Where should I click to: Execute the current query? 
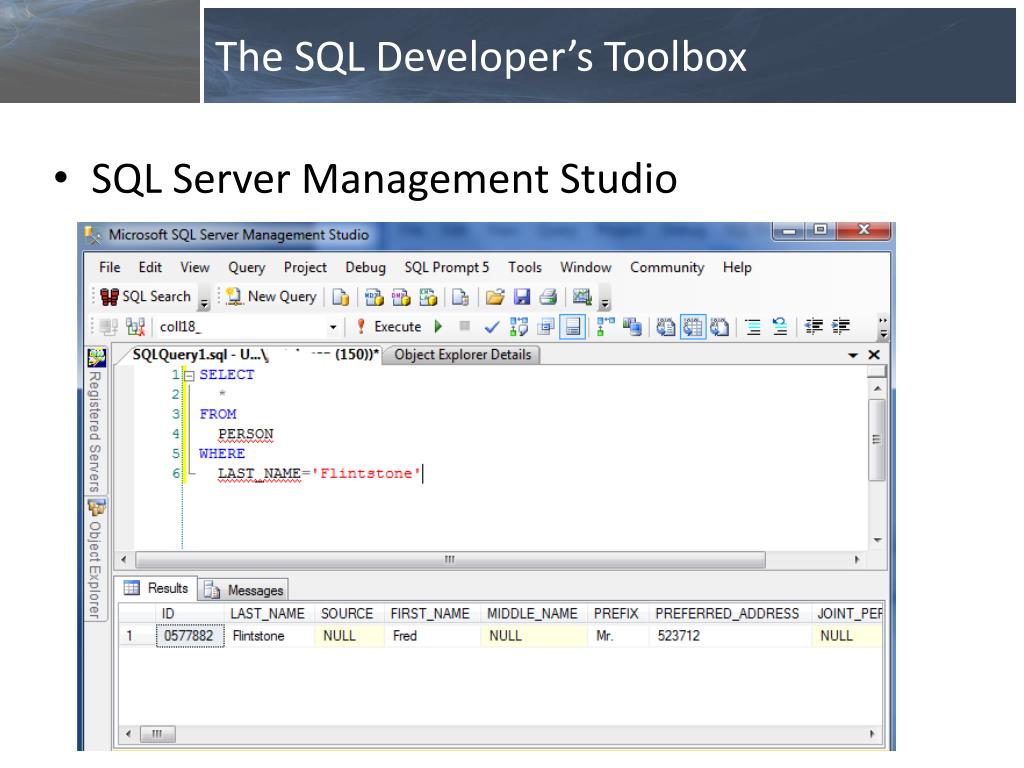[389, 327]
